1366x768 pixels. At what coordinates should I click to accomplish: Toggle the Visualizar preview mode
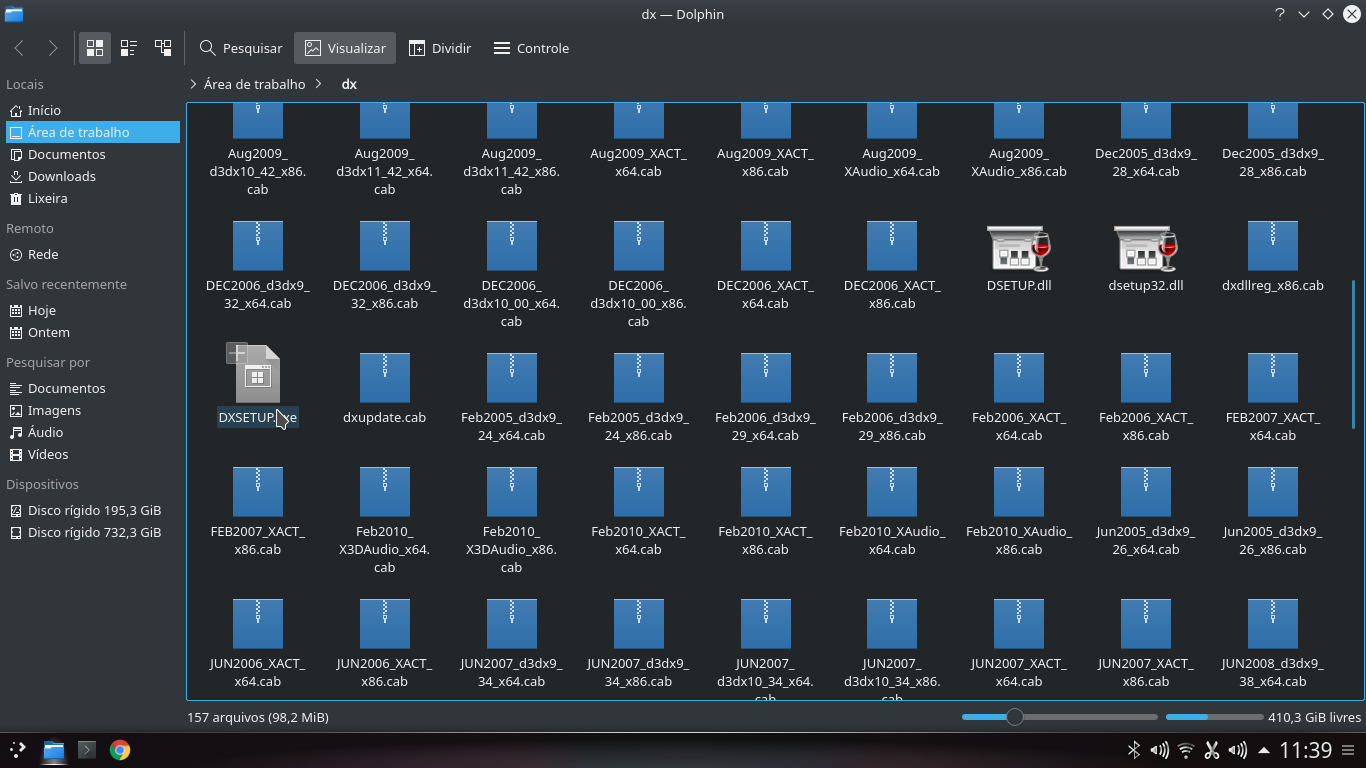pyautogui.click(x=344, y=47)
